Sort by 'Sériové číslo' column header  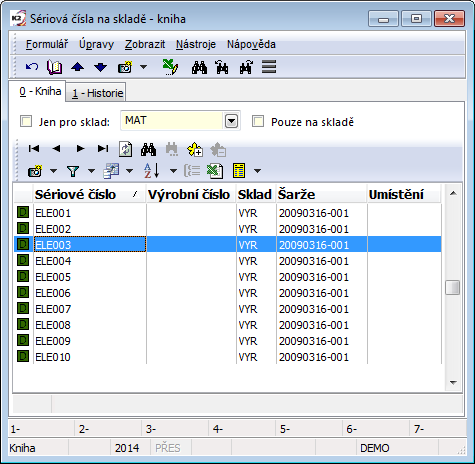[x=89, y=194]
